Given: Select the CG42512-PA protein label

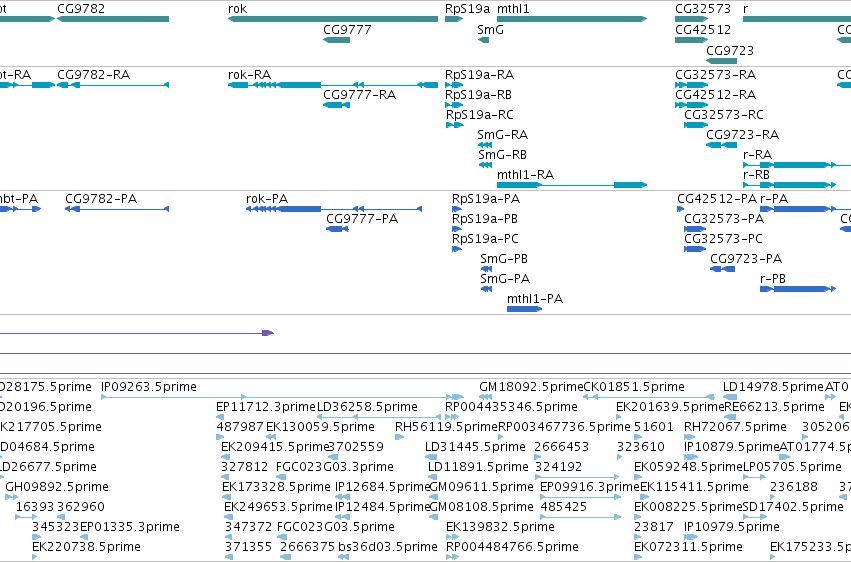Looking at the screenshot, I should pos(717,199).
